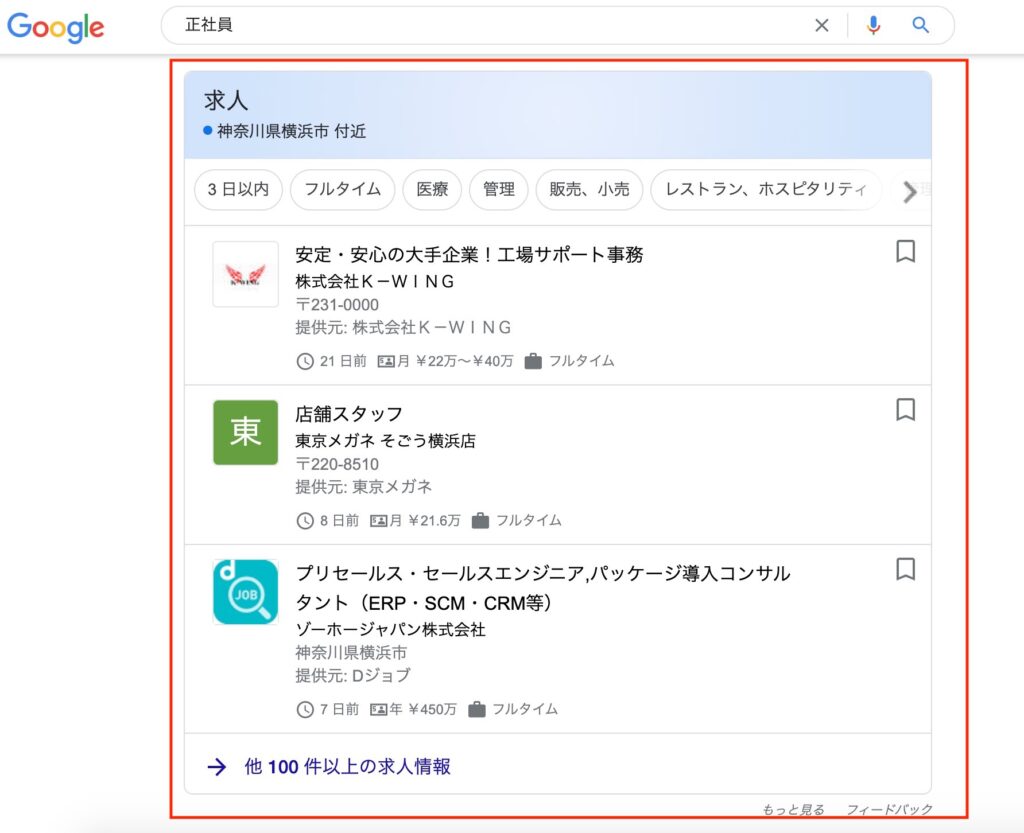Click postal code 〒231-0000
Image resolution: width=1024 pixels, height=833 pixels.
point(337,305)
